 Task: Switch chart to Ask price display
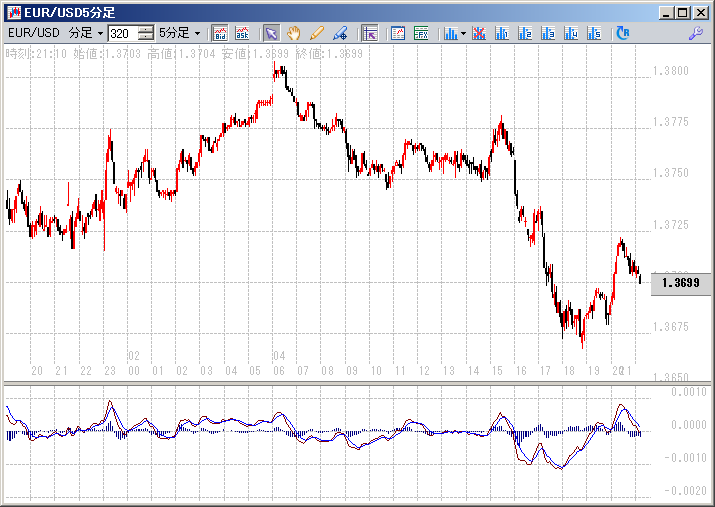tap(242, 33)
